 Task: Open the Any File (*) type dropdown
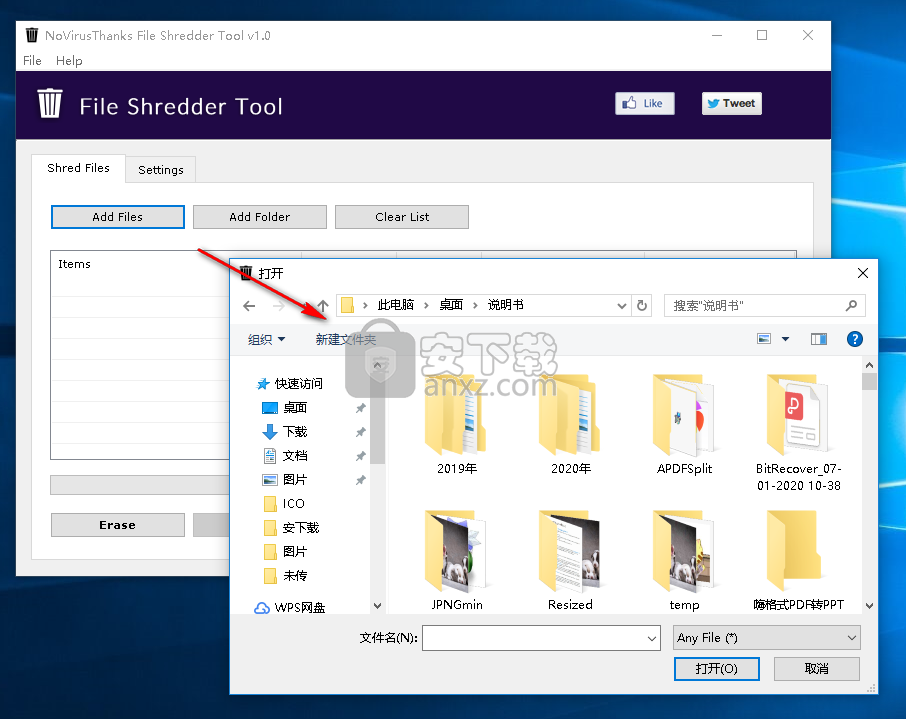pos(767,638)
